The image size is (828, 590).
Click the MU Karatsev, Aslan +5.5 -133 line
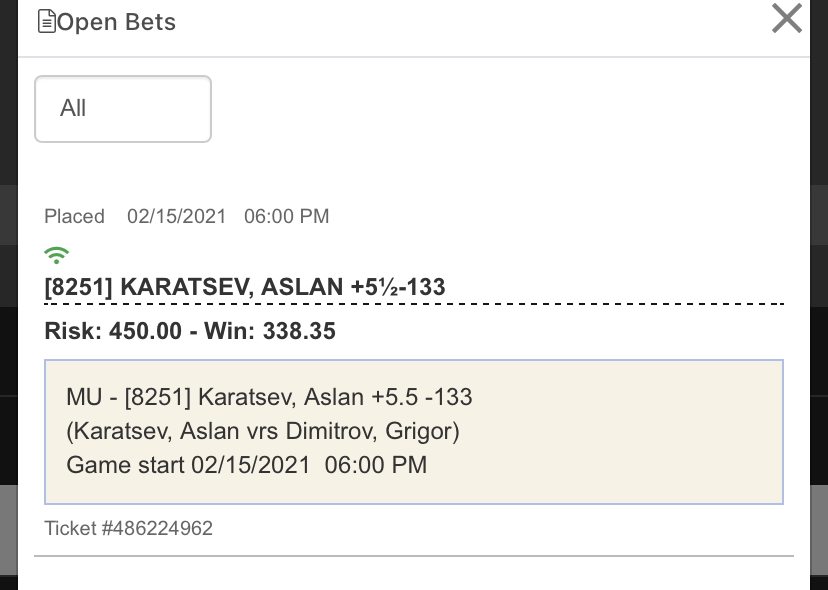click(x=269, y=397)
